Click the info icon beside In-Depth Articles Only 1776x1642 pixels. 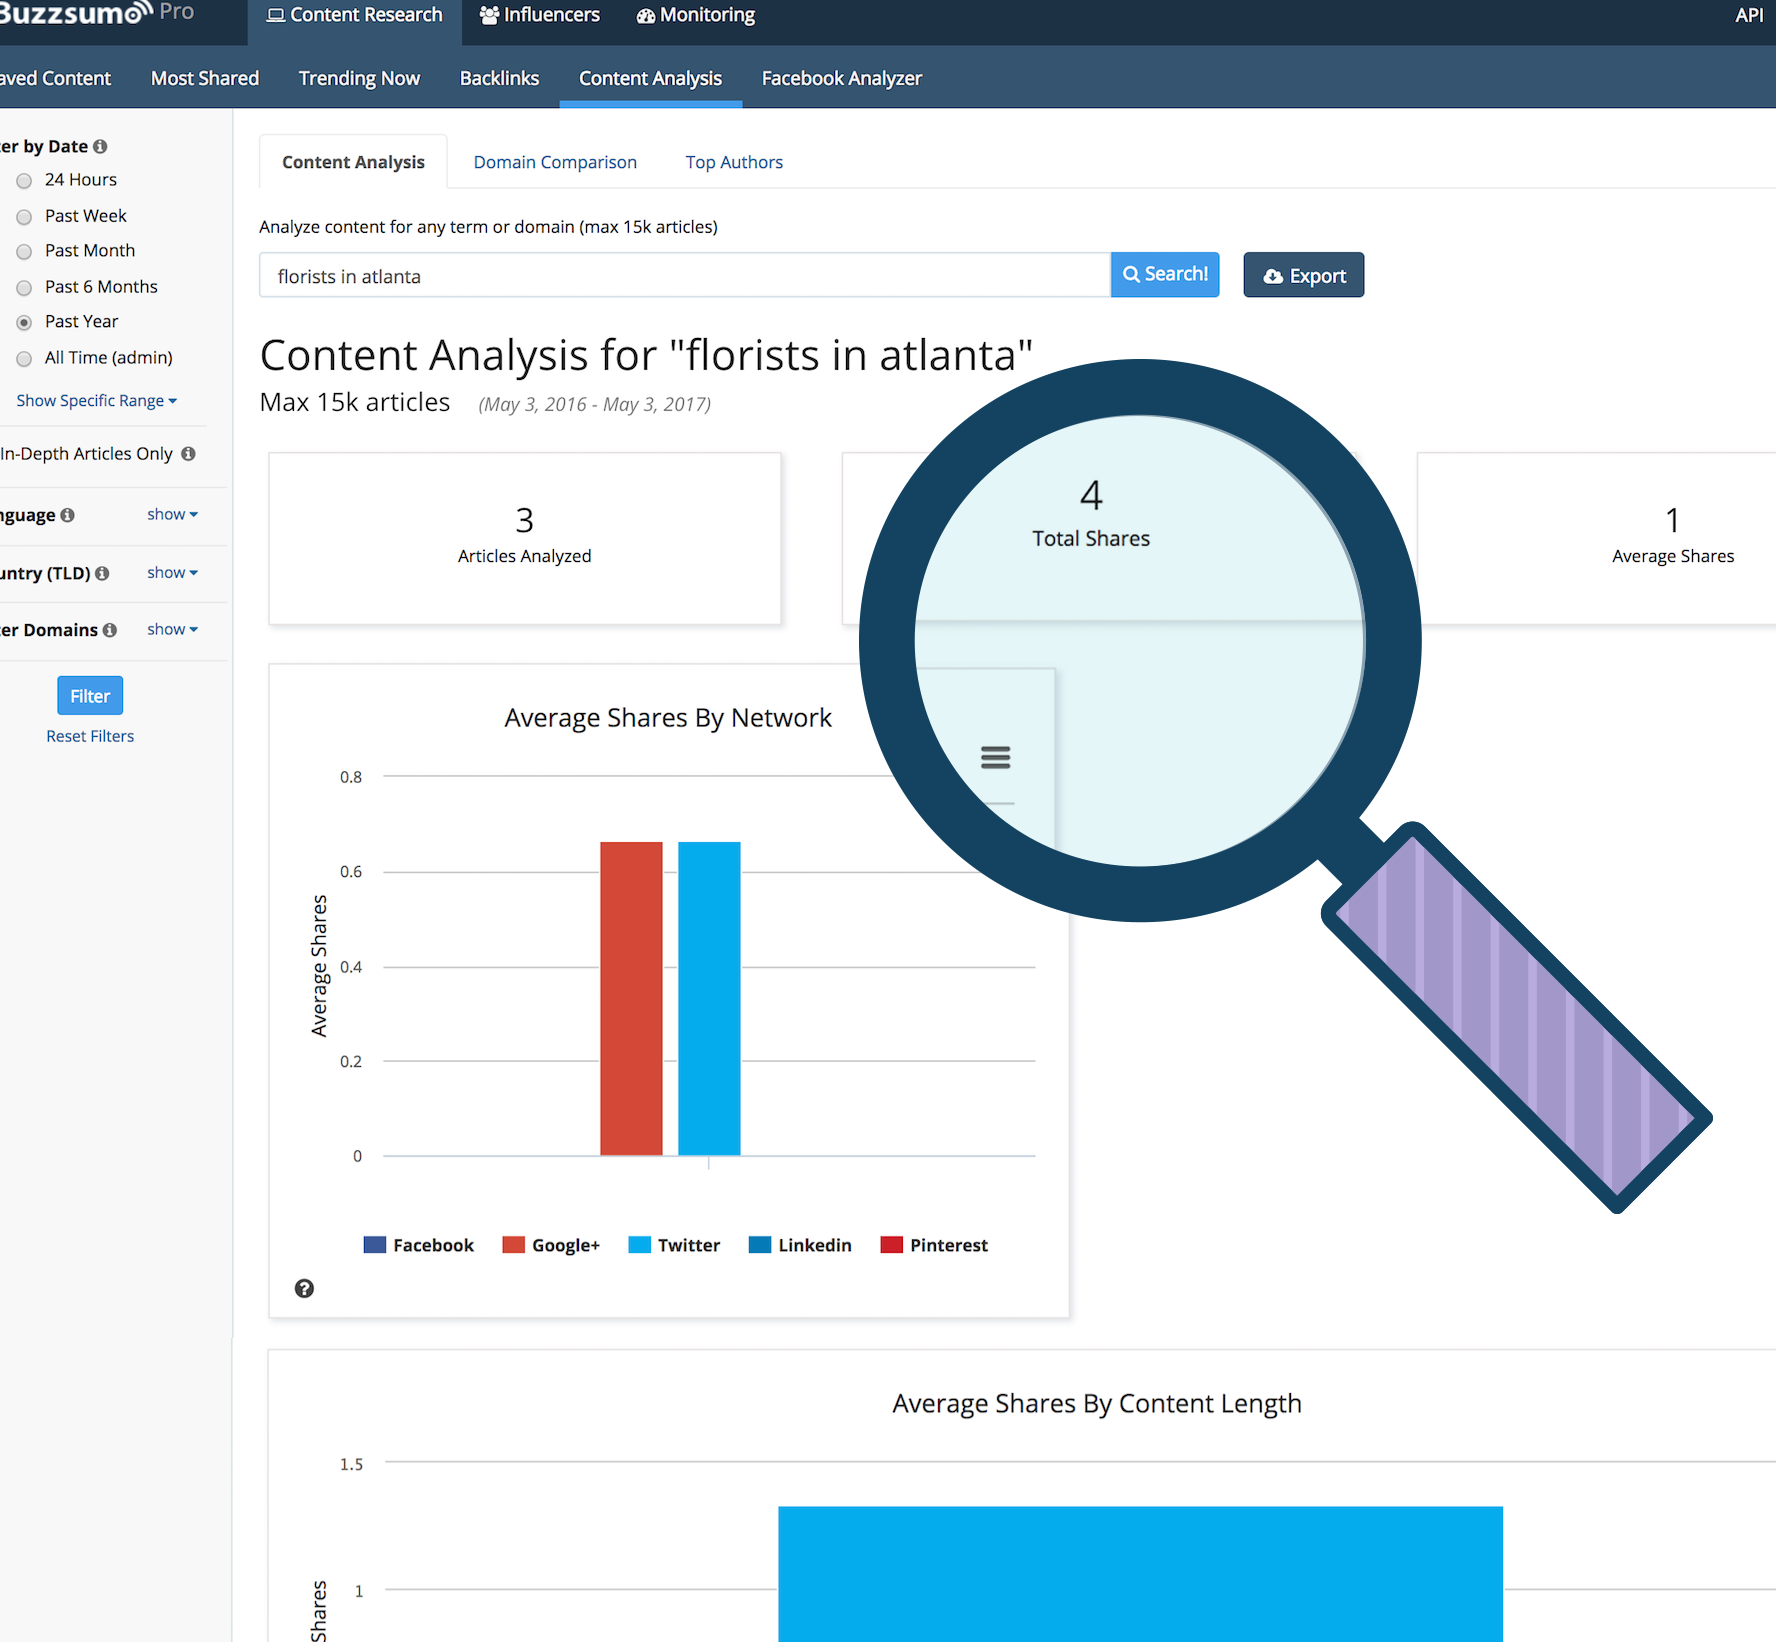point(188,454)
